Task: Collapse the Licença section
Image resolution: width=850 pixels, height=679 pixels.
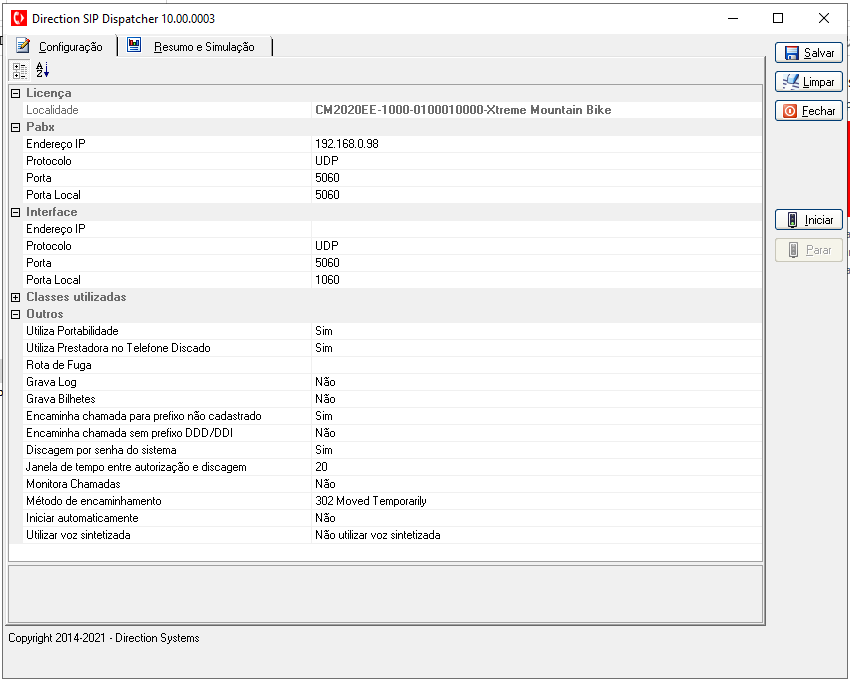Action: [16, 94]
